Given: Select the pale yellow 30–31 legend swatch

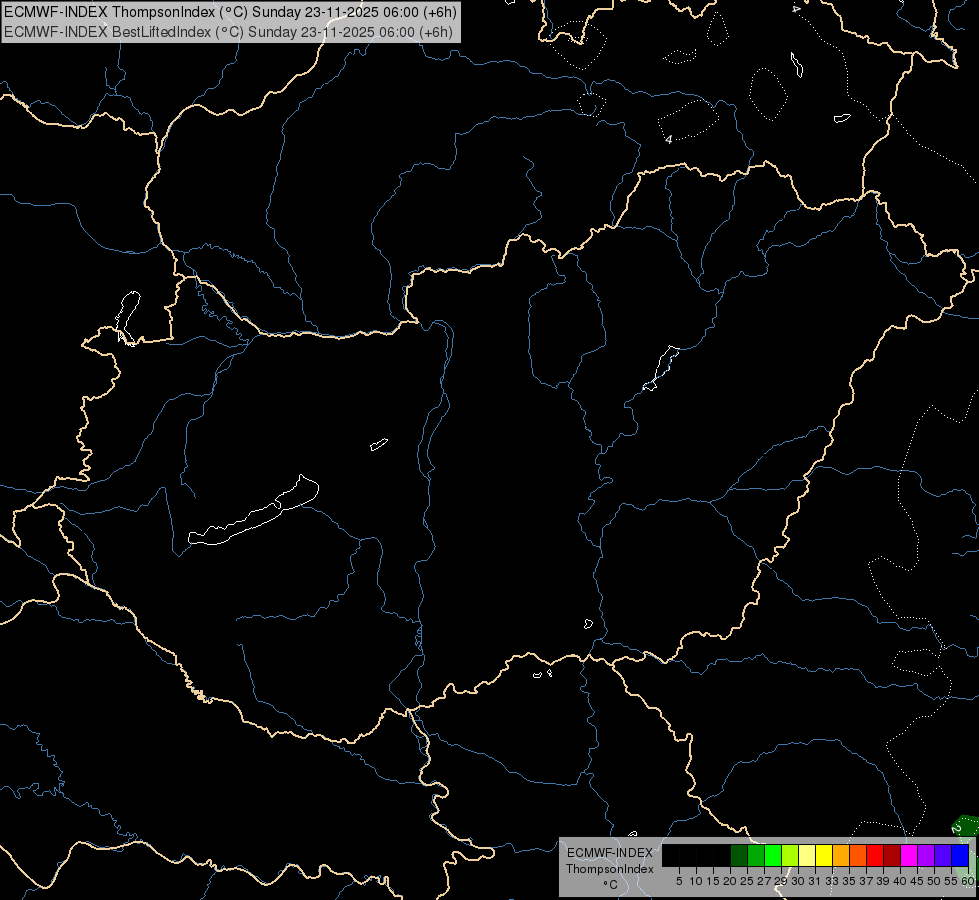Looking at the screenshot, I should pyautogui.click(x=807, y=855).
